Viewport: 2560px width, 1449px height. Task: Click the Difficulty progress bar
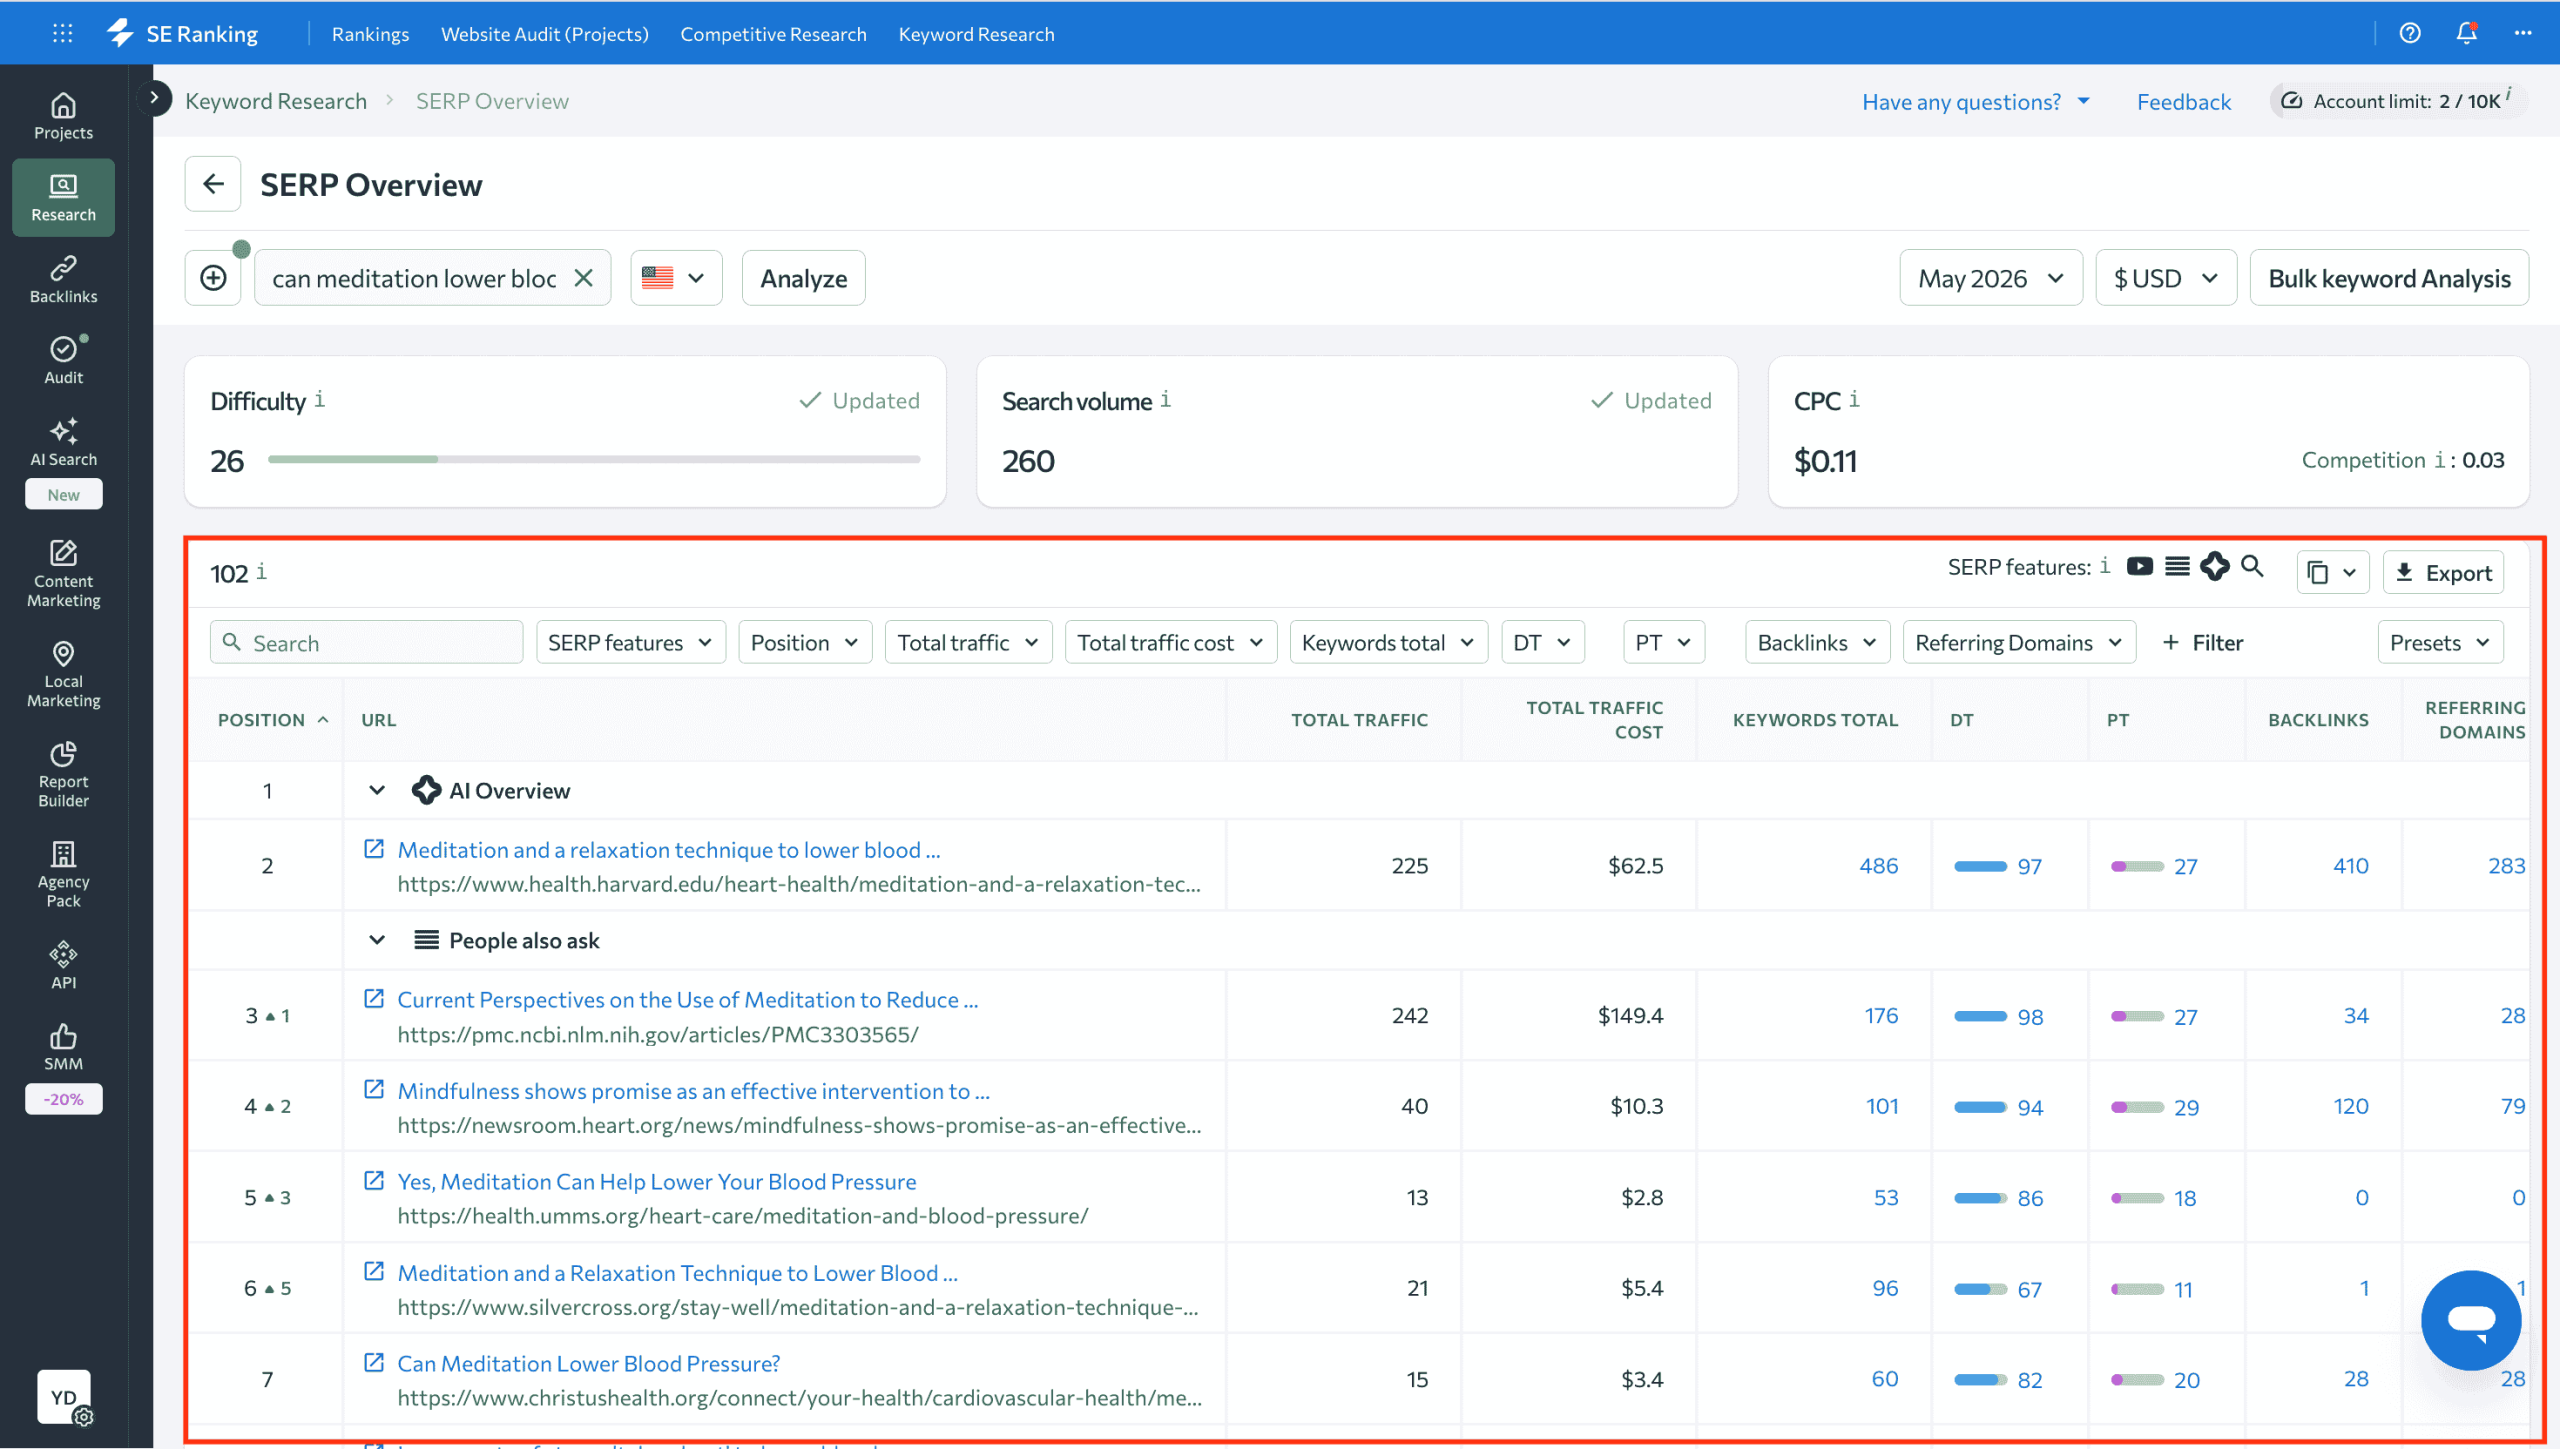coord(594,460)
